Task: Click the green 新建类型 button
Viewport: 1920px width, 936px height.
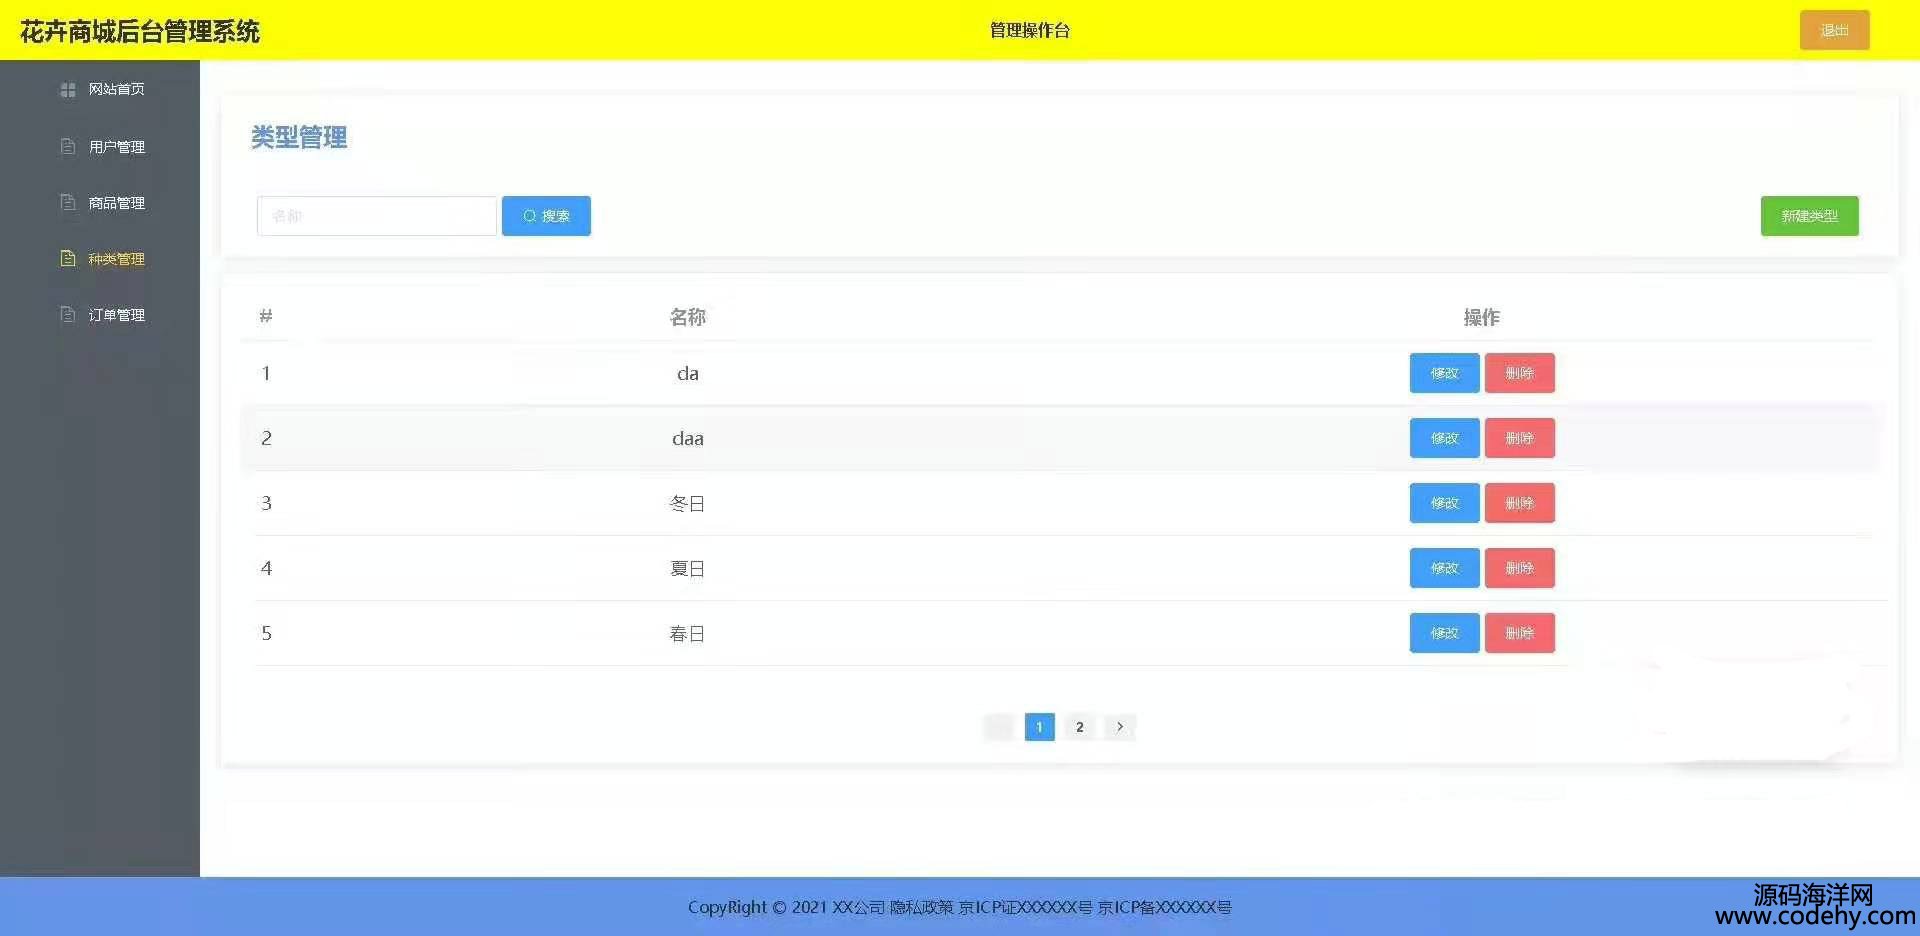Action: (x=1809, y=216)
